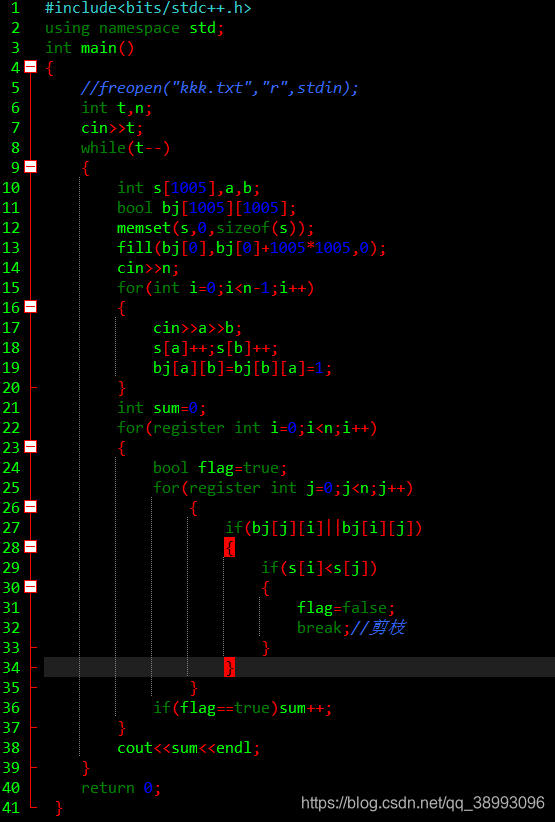Click the 'for(register int j=0...' line
The width and height of the screenshot is (555, 822).
coord(283,488)
